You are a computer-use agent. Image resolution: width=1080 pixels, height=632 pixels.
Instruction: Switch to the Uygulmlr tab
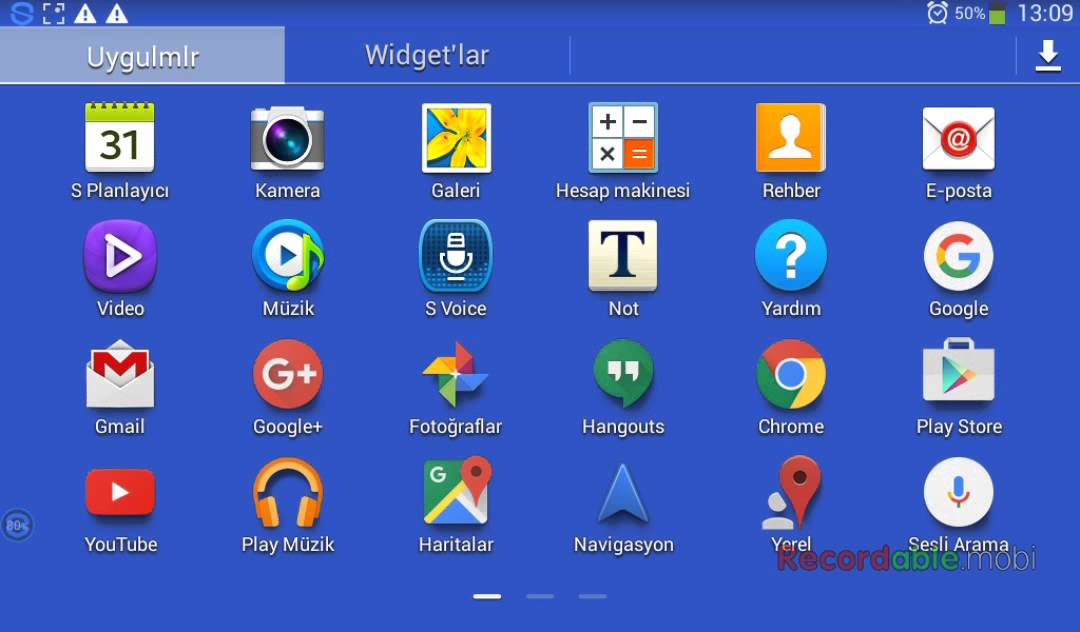click(143, 56)
